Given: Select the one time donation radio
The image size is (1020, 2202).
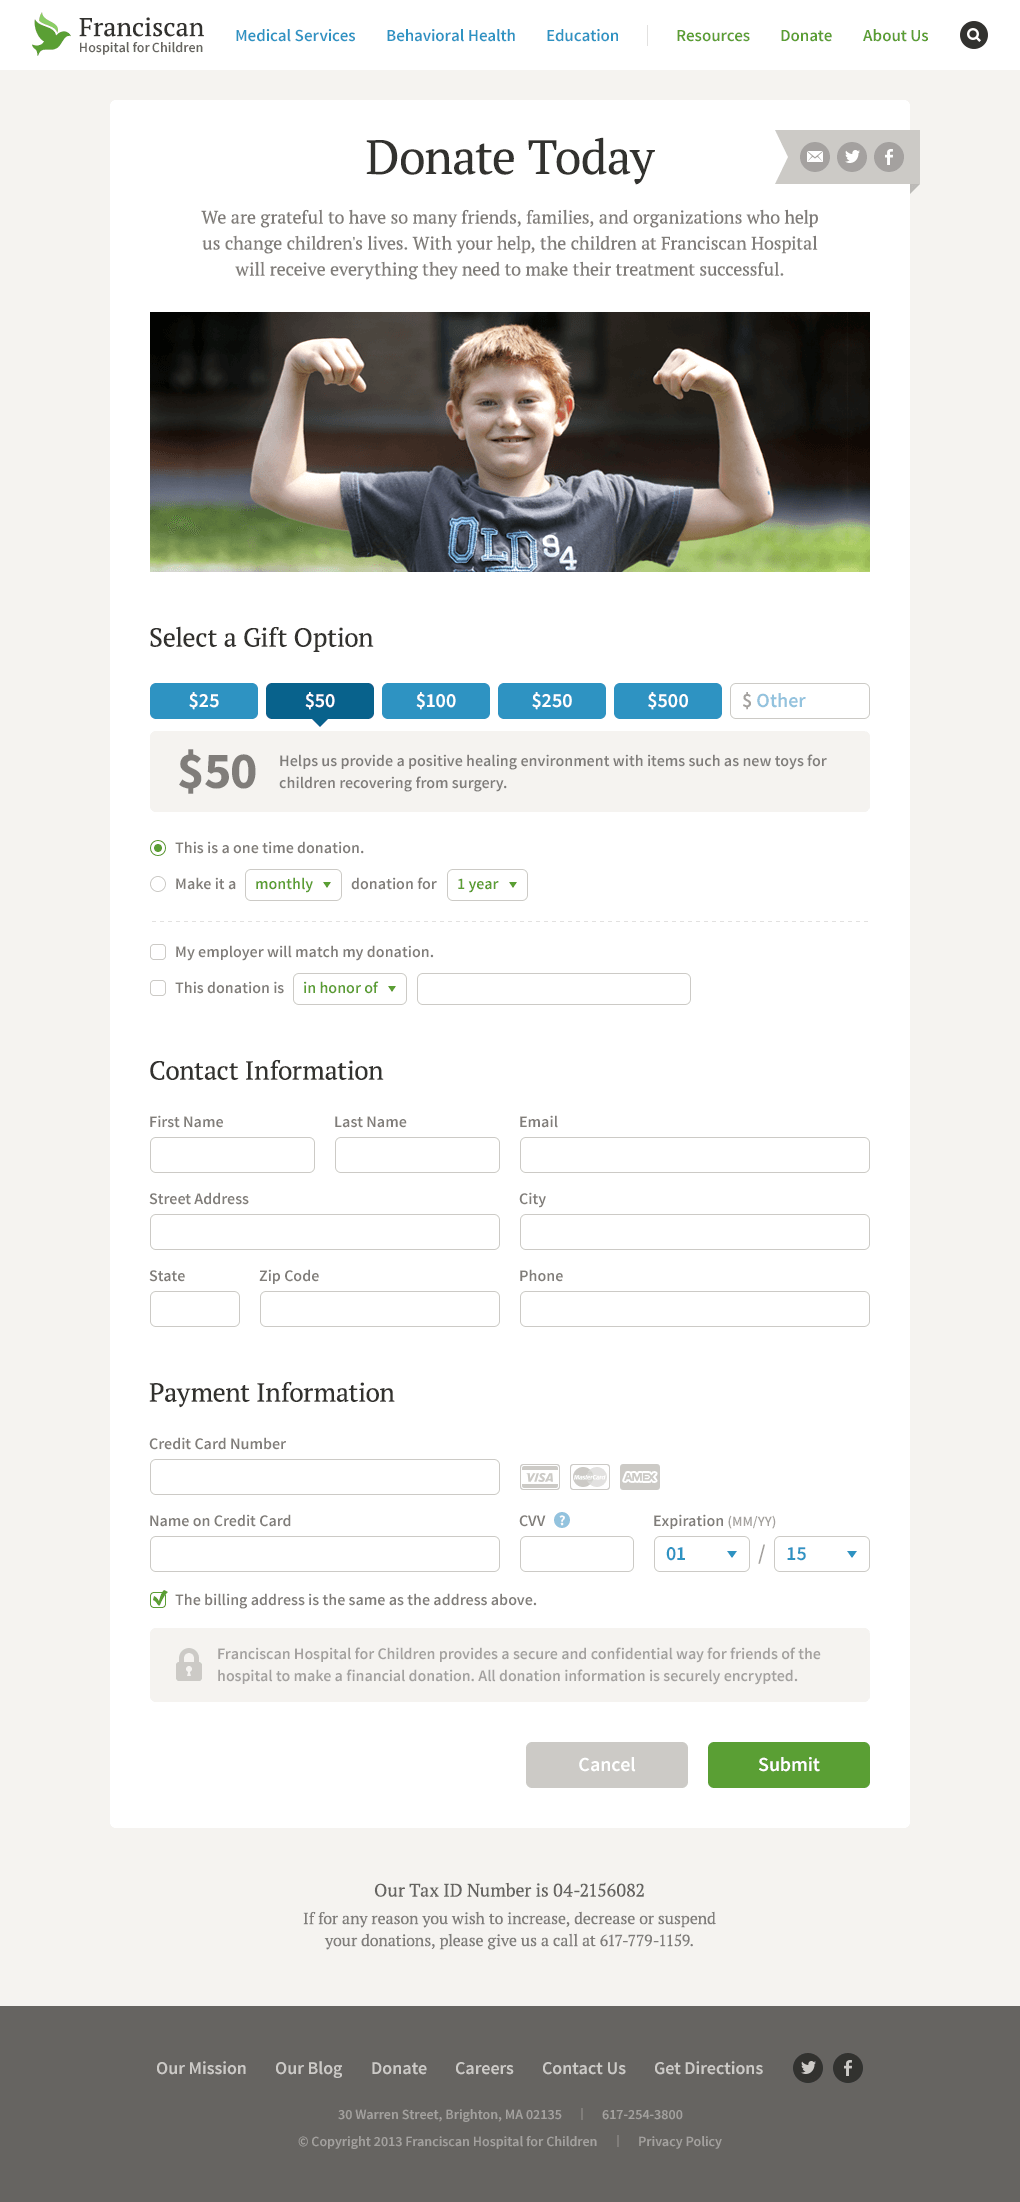Looking at the screenshot, I should (158, 848).
